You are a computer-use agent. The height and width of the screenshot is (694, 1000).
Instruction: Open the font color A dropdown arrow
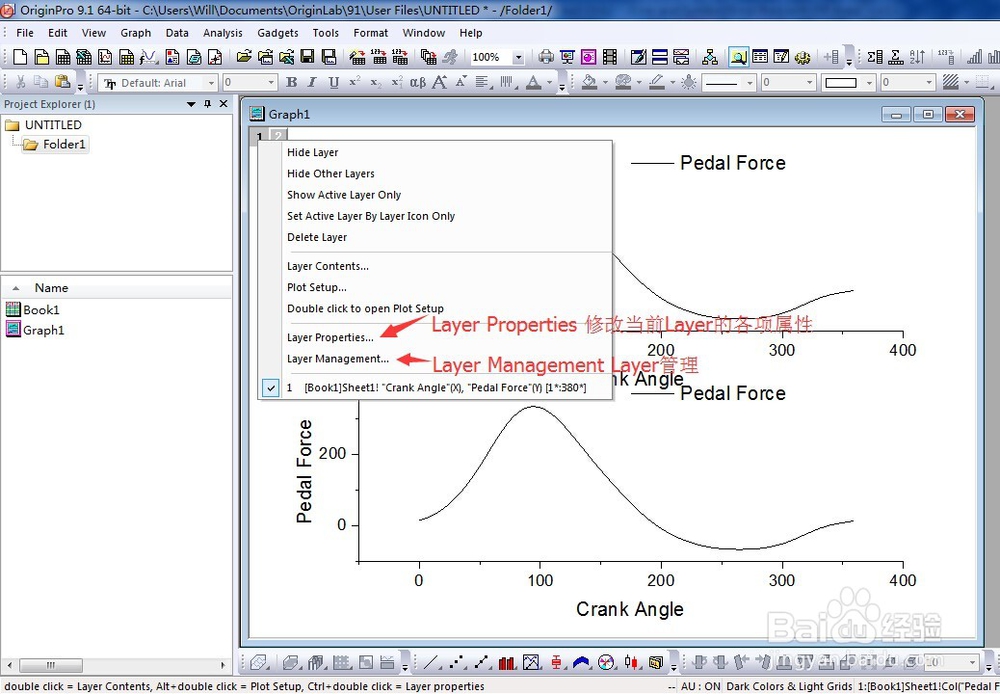click(x=549, y=82)
